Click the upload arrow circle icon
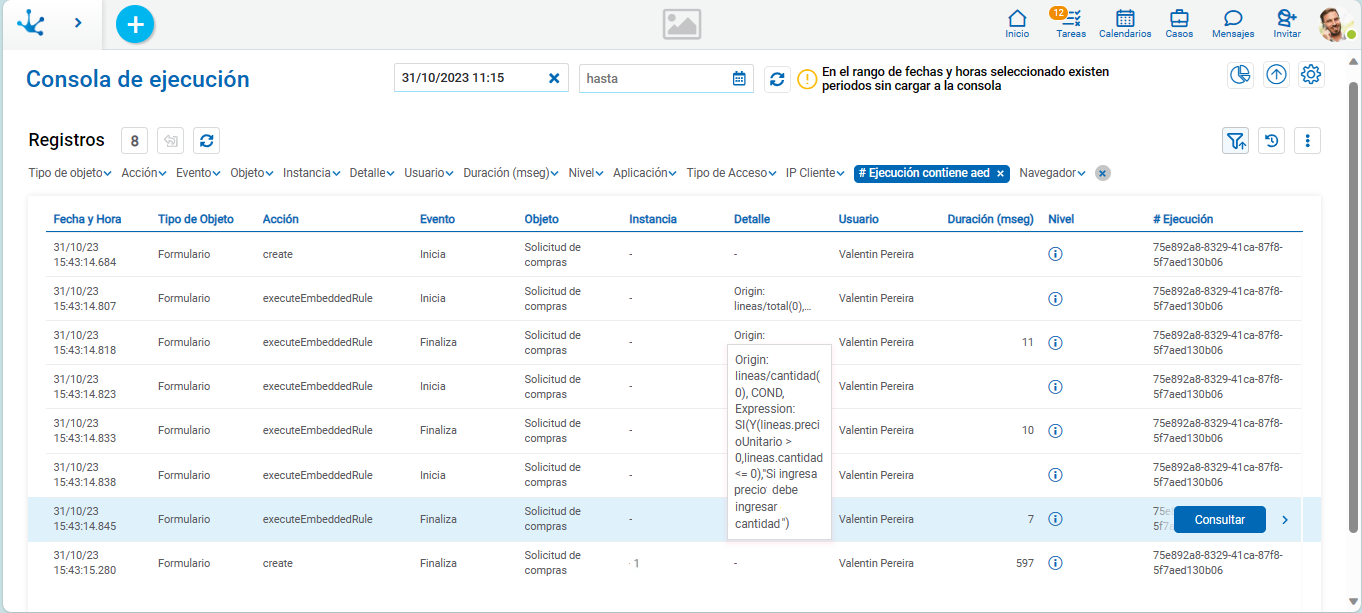Image resolution: width=1362 pixels, height=613 pixels. point(1276,75)
